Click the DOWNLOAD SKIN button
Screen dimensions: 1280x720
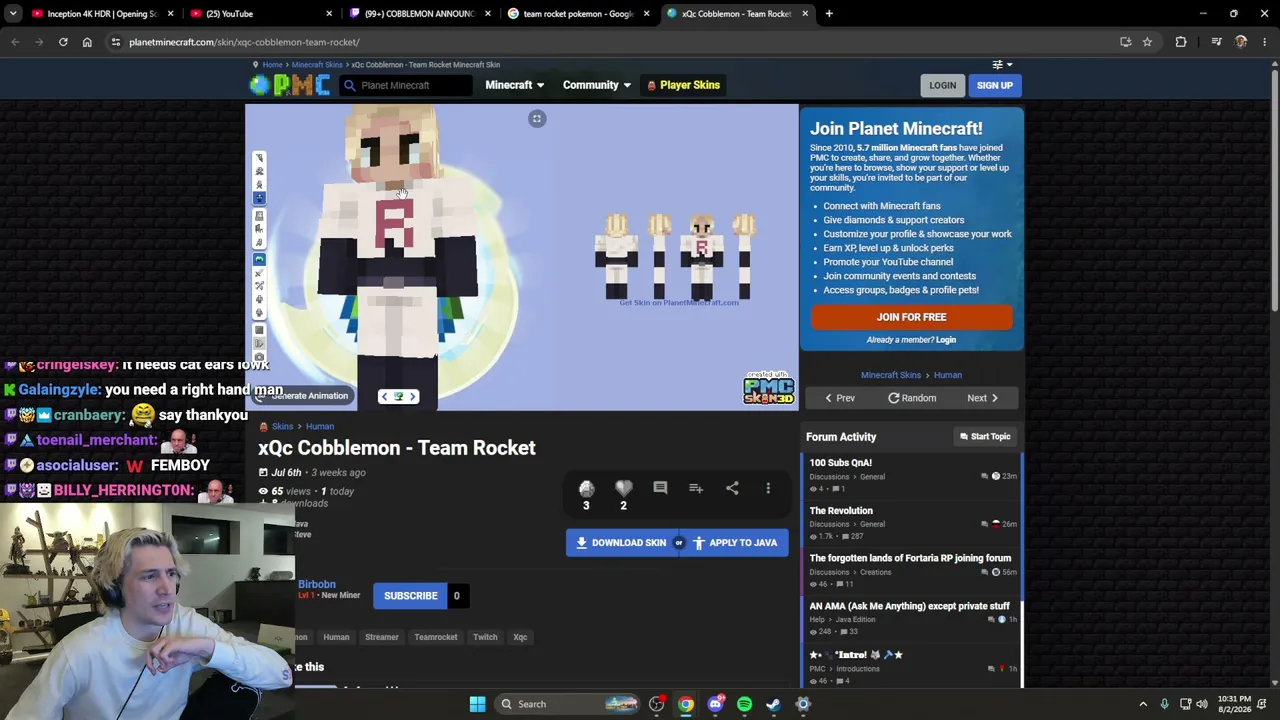point(621,543)
